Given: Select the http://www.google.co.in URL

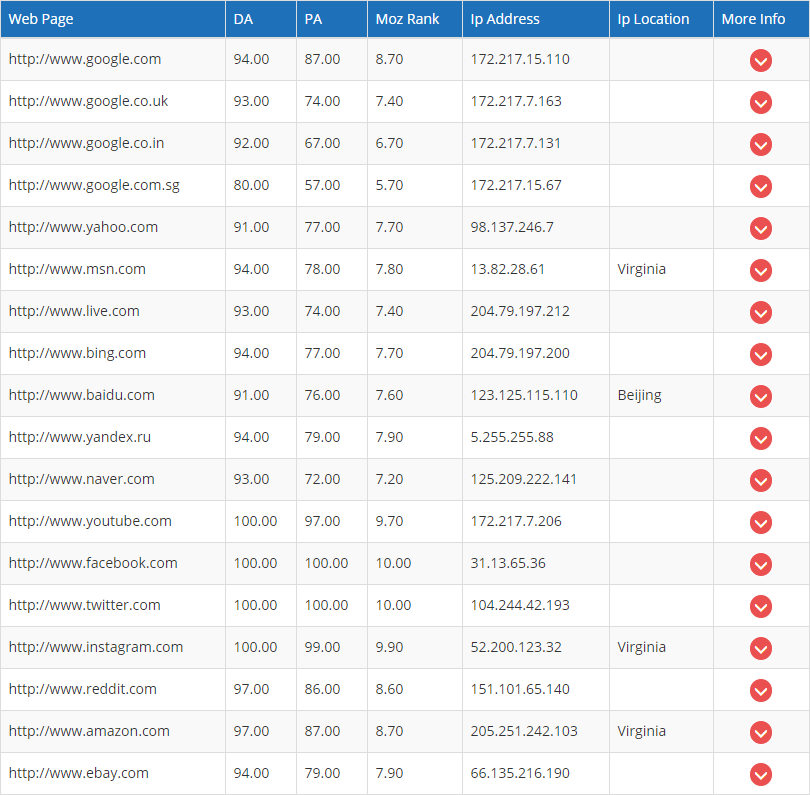Looking at the screenshot, I should pos(86,143).
